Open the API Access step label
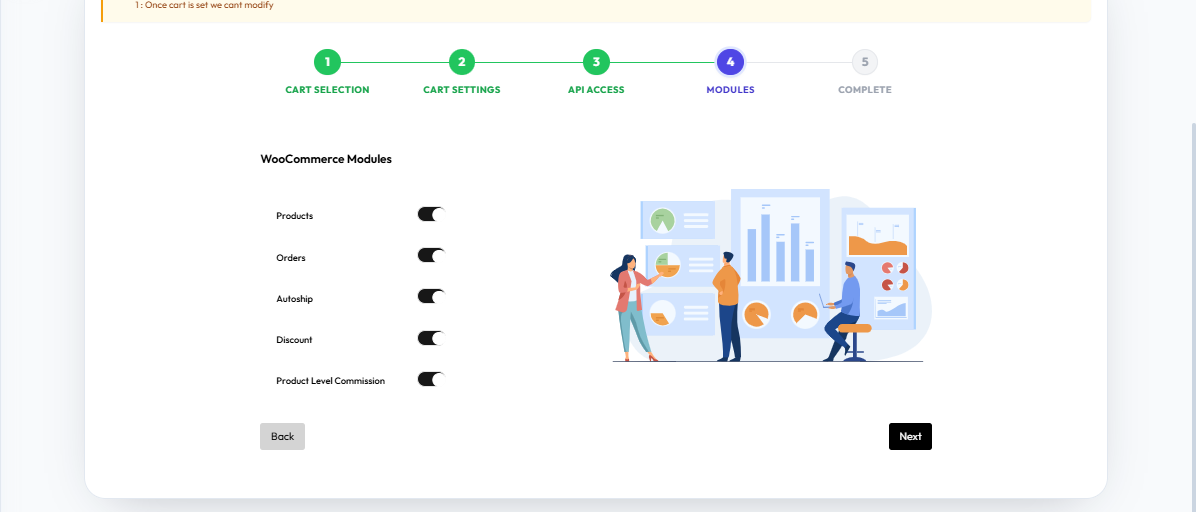1196x512 pixels. click(596, 90)
